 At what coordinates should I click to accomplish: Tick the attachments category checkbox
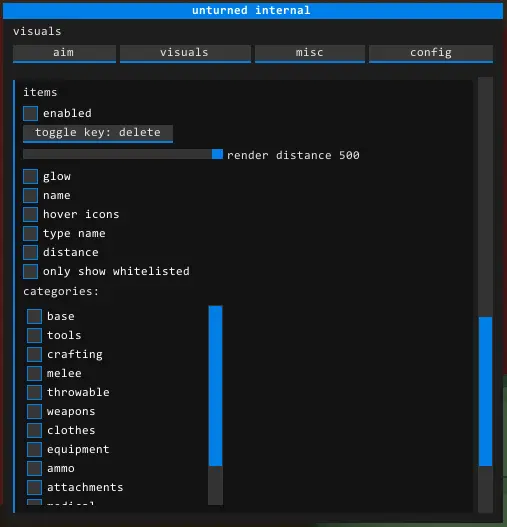(34, 487)
